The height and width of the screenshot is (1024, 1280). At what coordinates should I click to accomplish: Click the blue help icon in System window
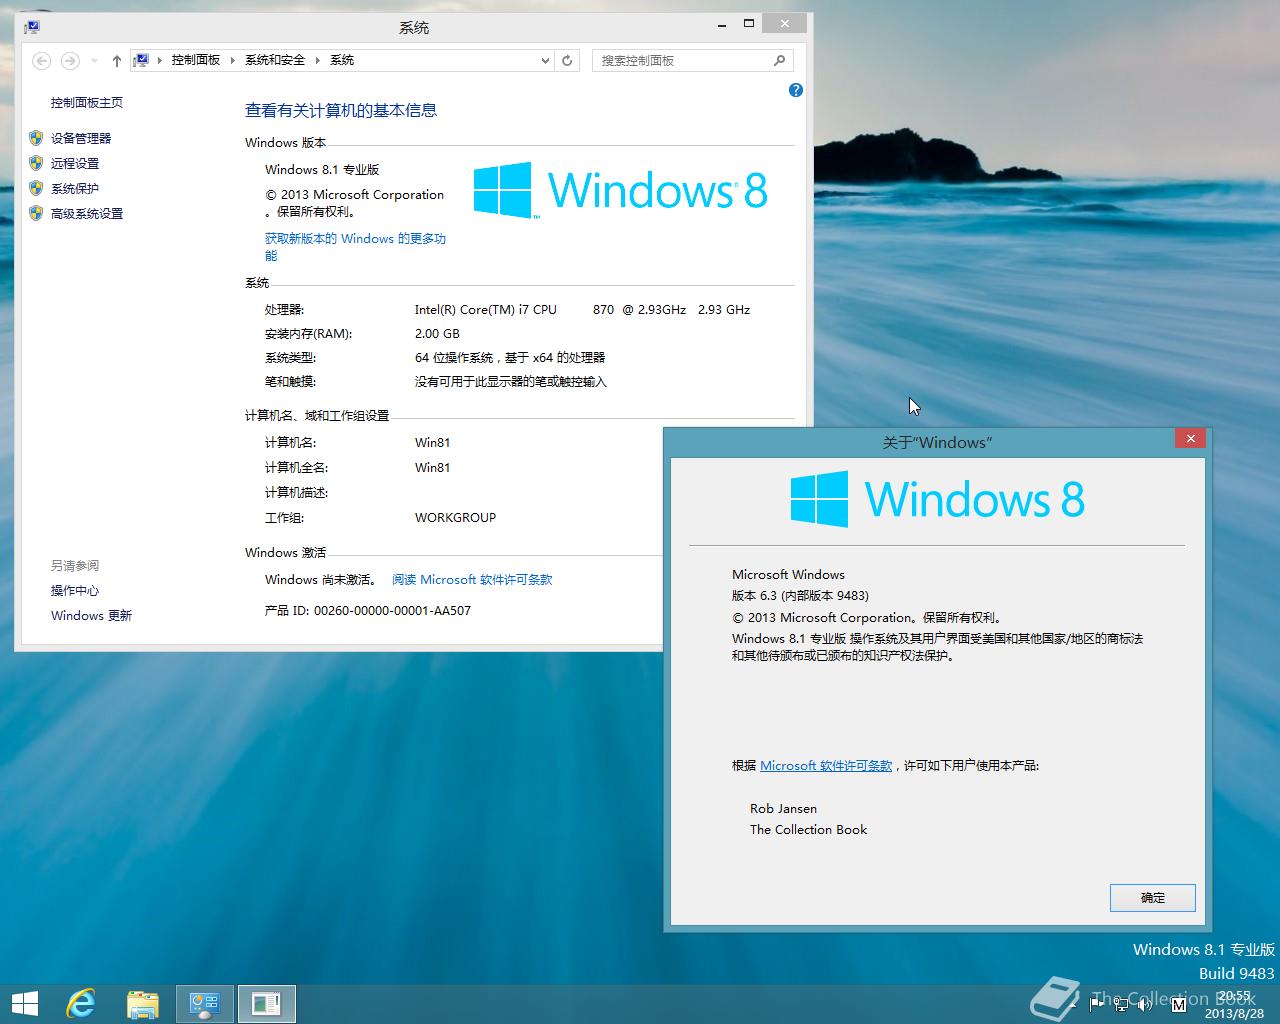click(796, 90)
